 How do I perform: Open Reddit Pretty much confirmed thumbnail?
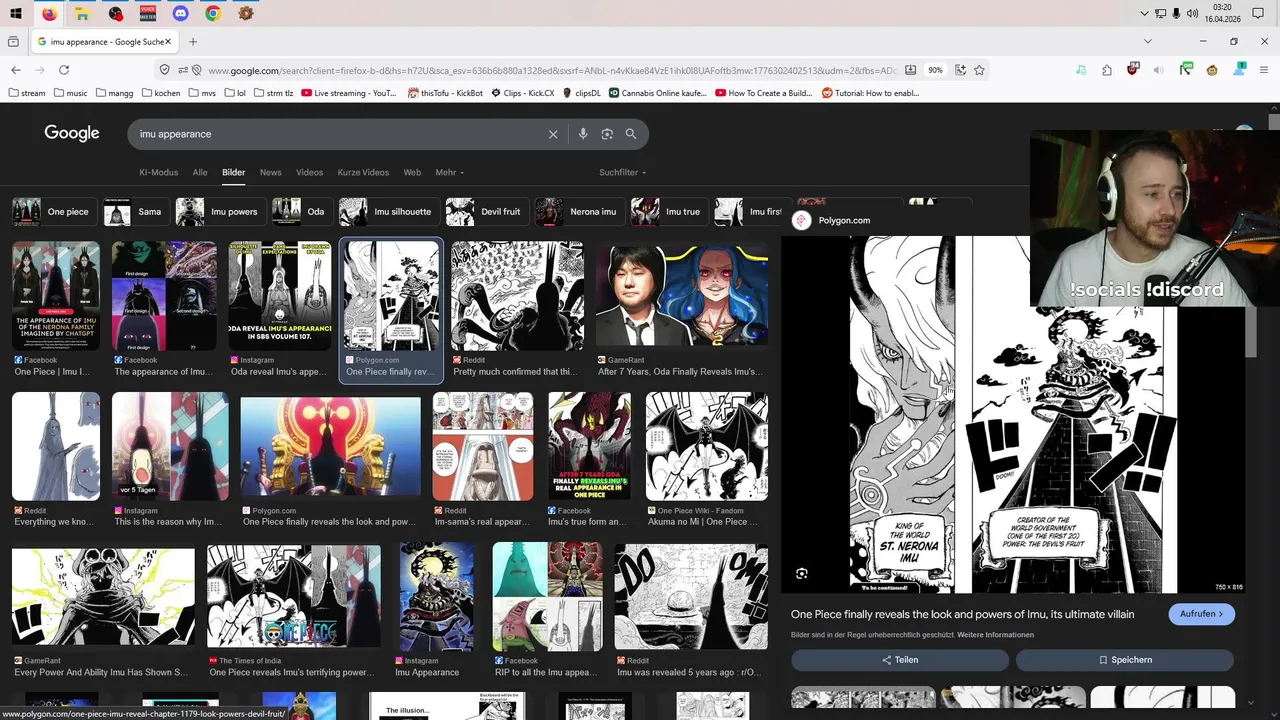(517, 295)
